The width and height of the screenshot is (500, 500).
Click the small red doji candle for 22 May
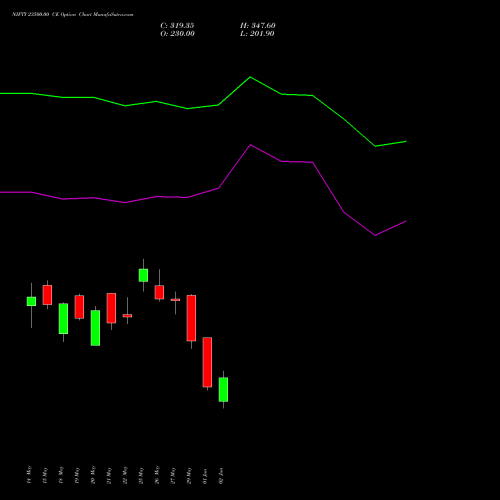tap(127, 315)
